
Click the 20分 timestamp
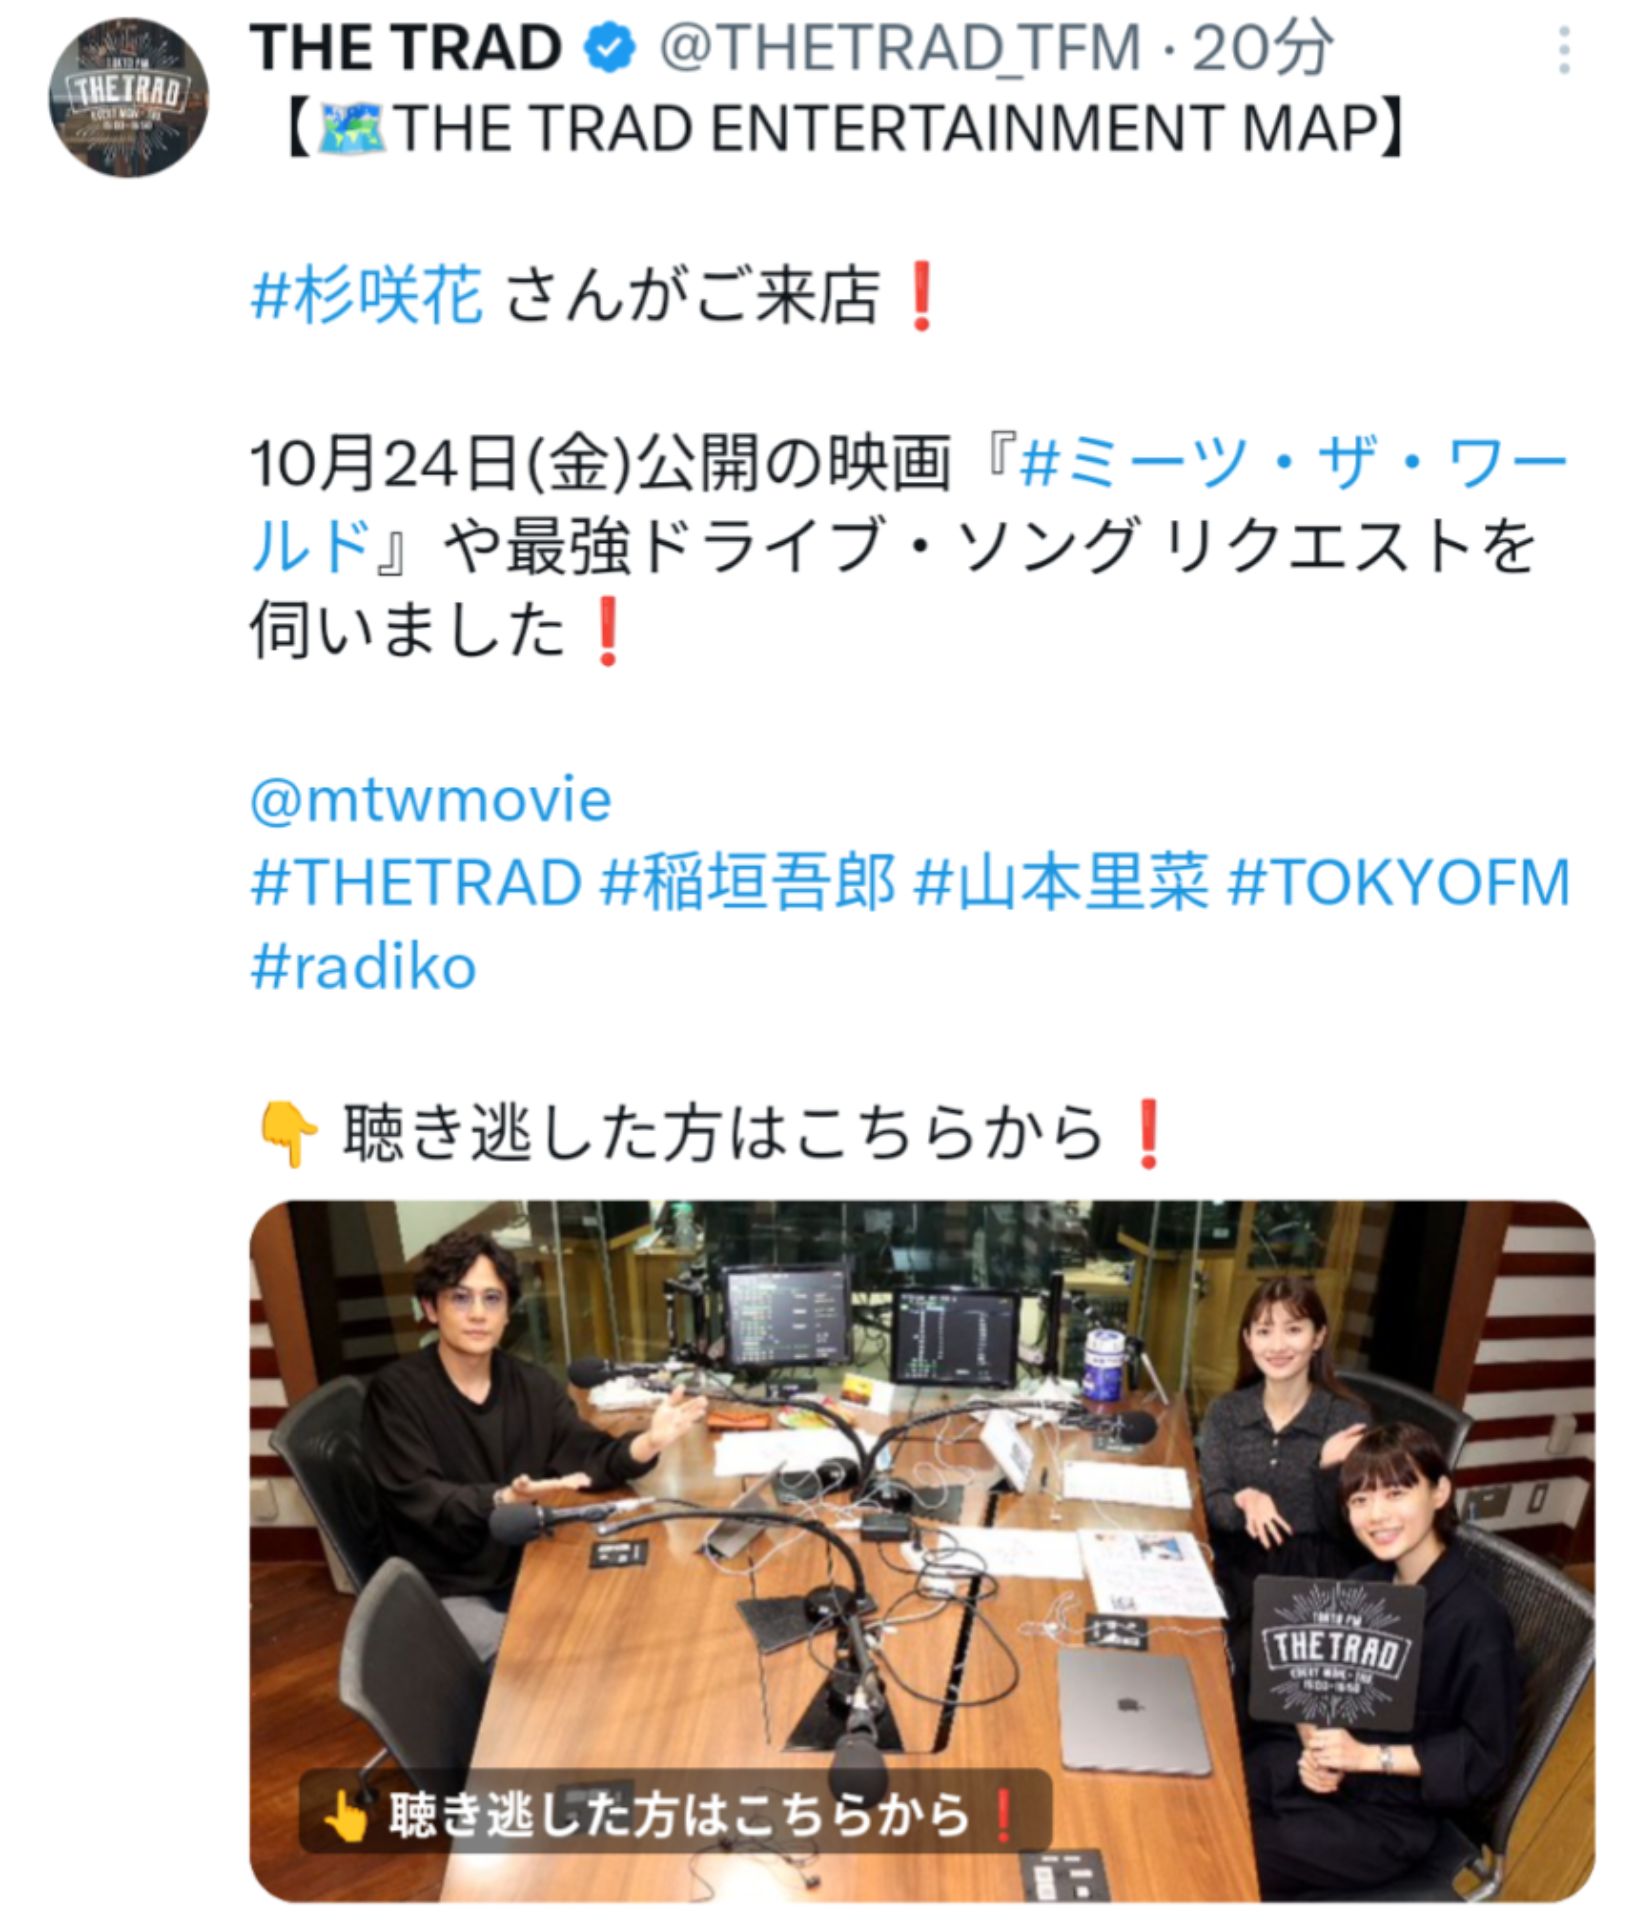click(1263, 48)
